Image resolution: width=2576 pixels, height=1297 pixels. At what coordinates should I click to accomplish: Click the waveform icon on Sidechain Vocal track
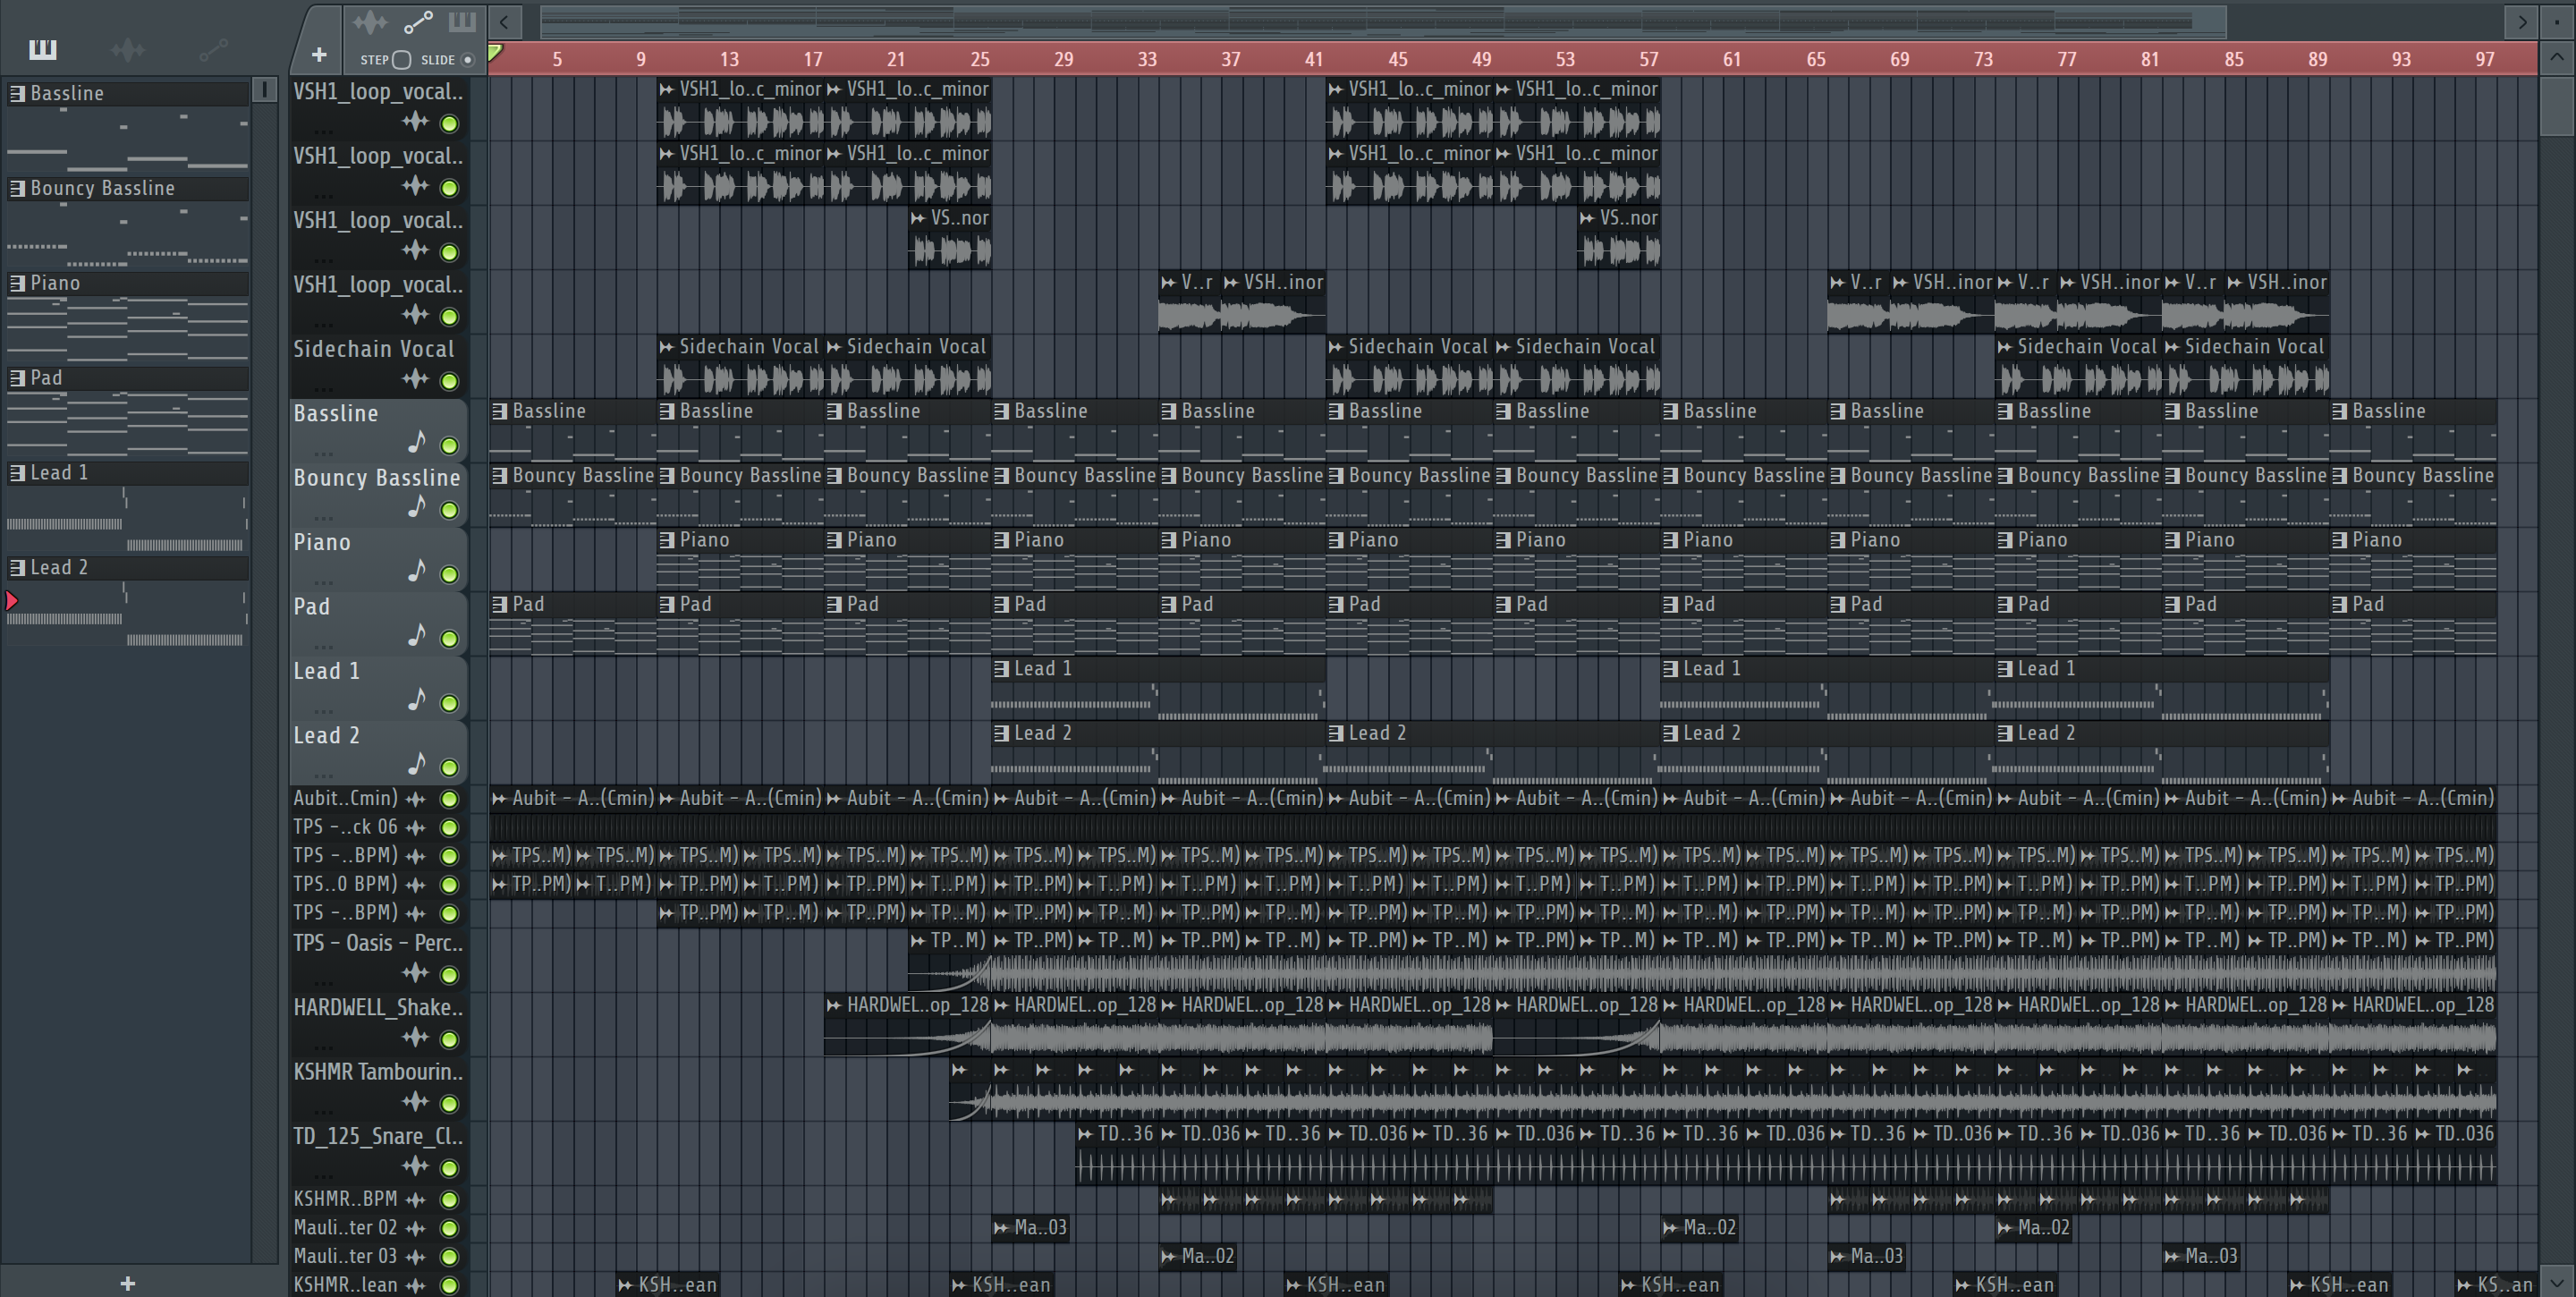pos(415,379)
